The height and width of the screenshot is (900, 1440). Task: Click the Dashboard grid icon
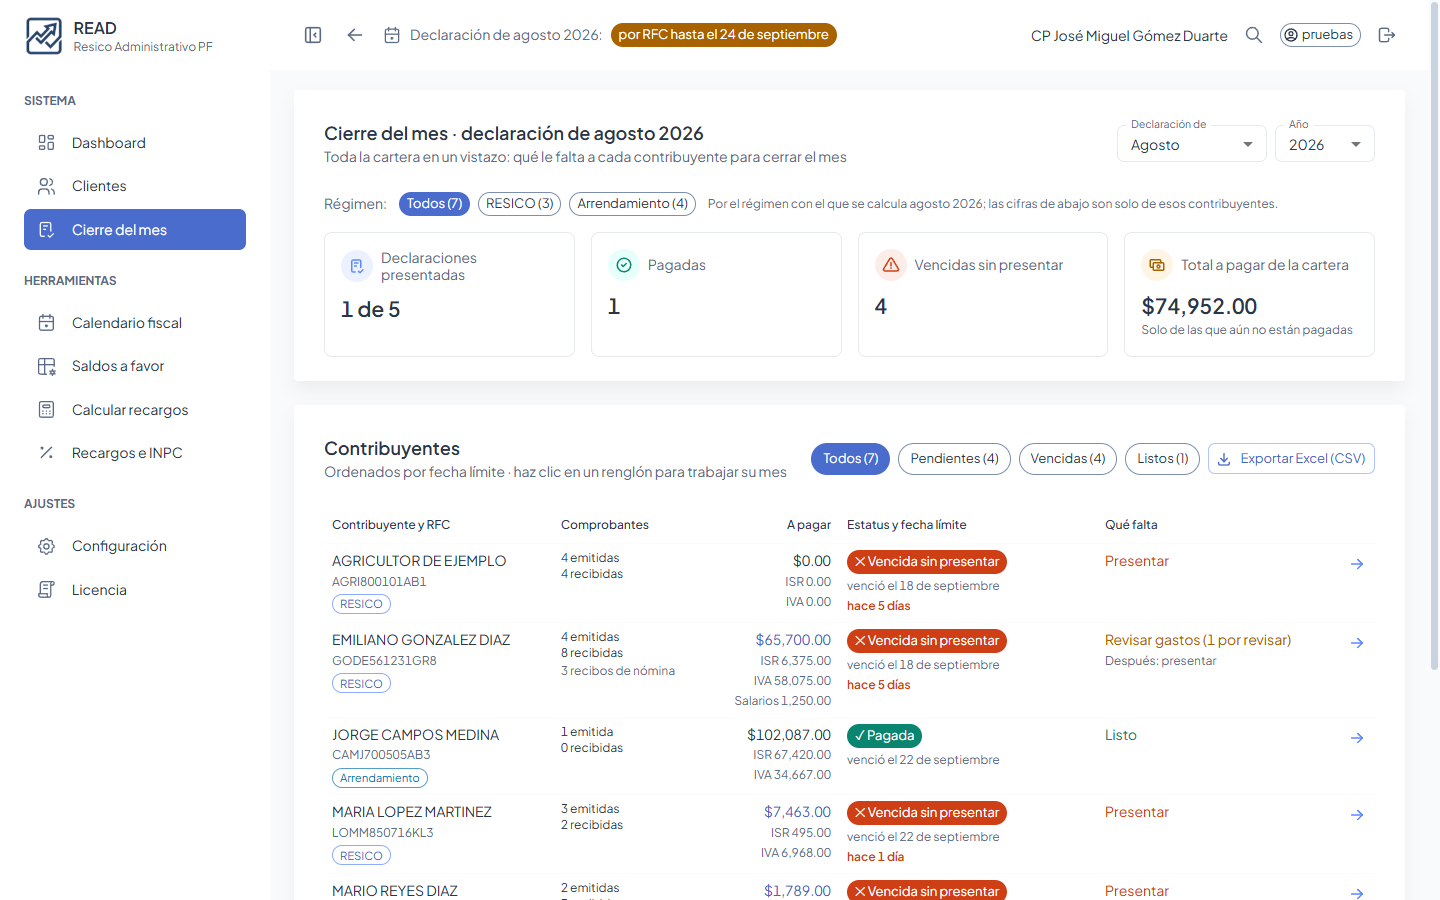pyautogui.click(x=46, y=143)
